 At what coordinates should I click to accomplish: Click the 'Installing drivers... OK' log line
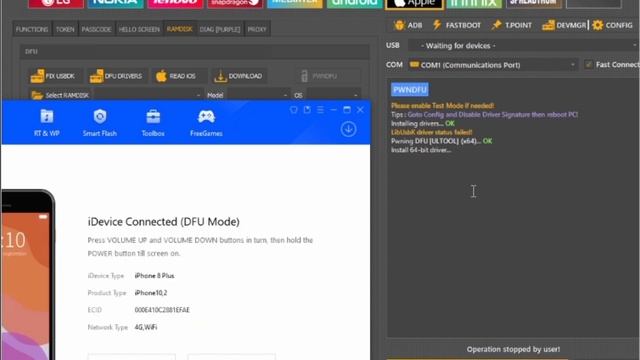(422, 123)
